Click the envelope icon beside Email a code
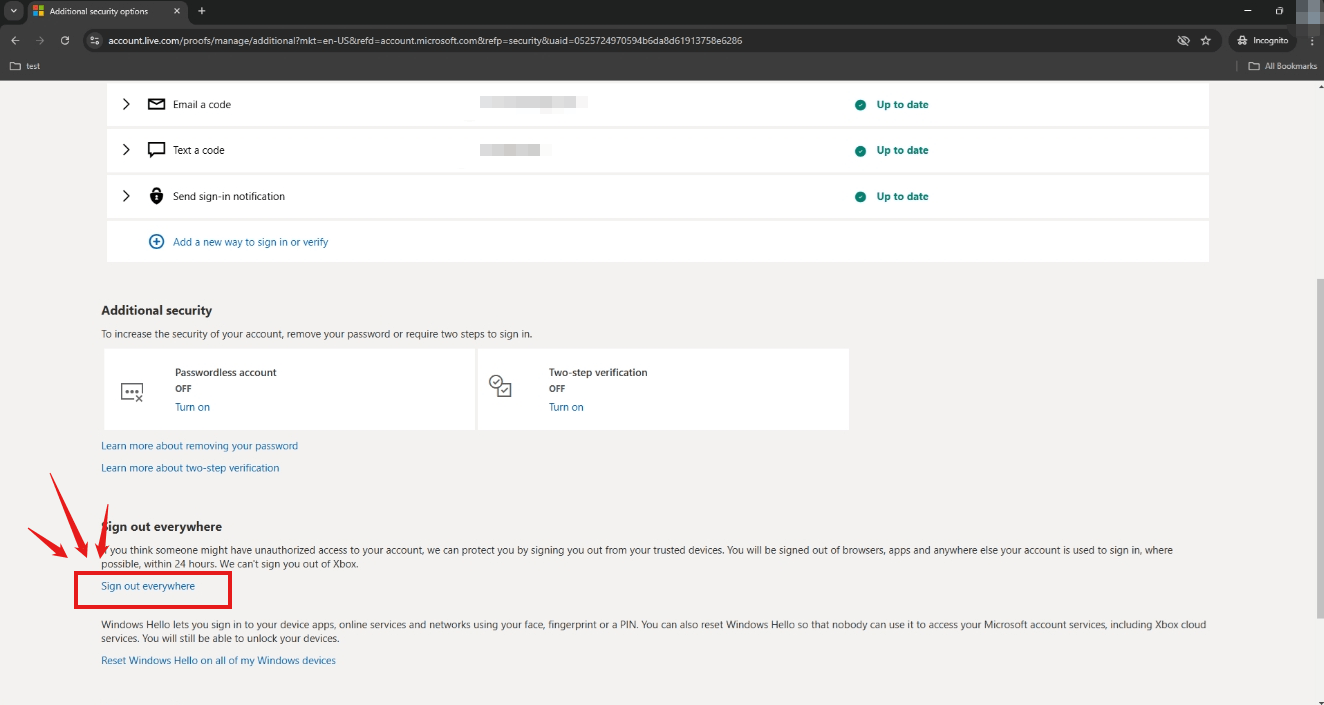This screenshot has height=705, width=1324. click(x=156, y=104)
